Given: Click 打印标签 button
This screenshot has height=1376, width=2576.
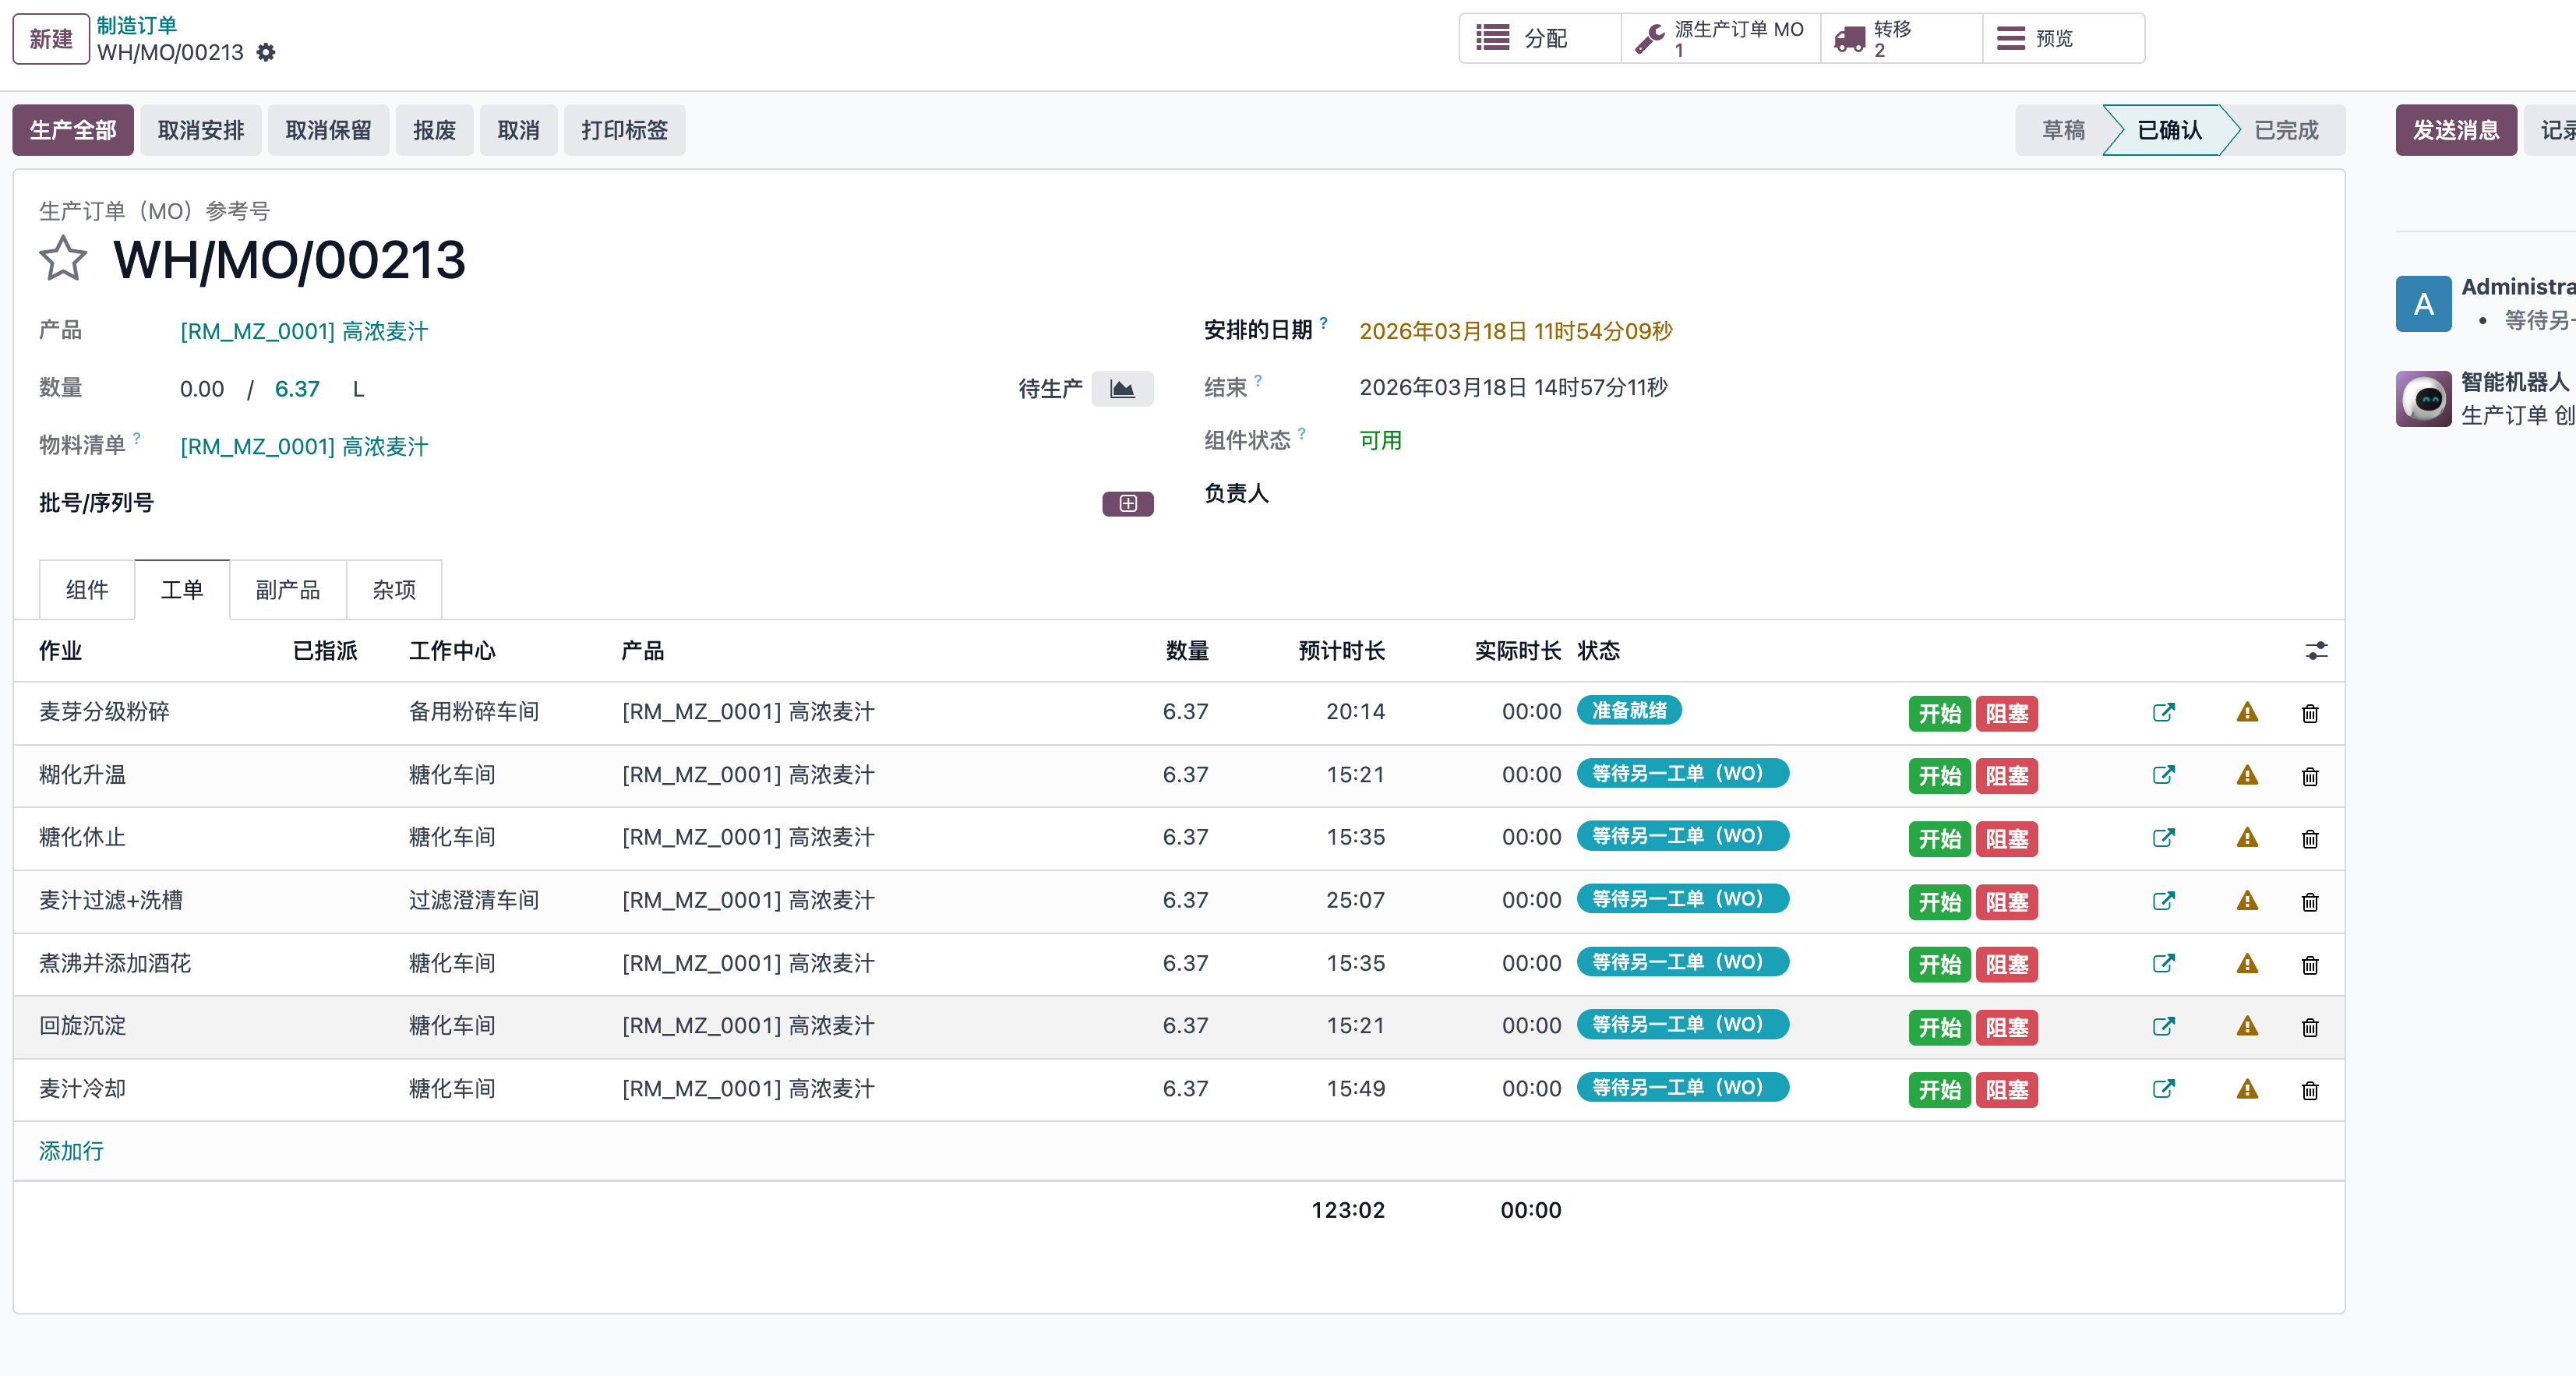Looking at the screenshot, I should (x=625, y=130).
